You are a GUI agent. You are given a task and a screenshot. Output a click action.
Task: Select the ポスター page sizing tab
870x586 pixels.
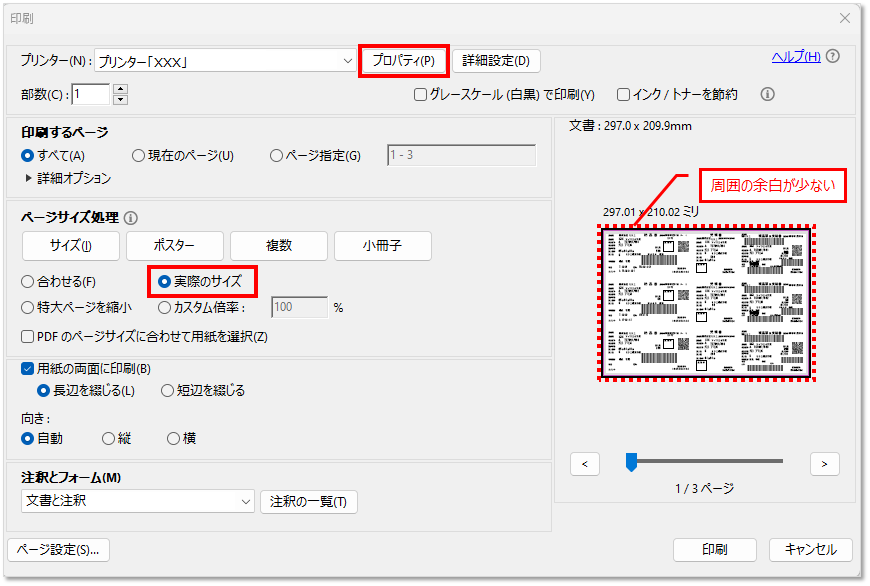pyautogui.click(x=174, y=245)
